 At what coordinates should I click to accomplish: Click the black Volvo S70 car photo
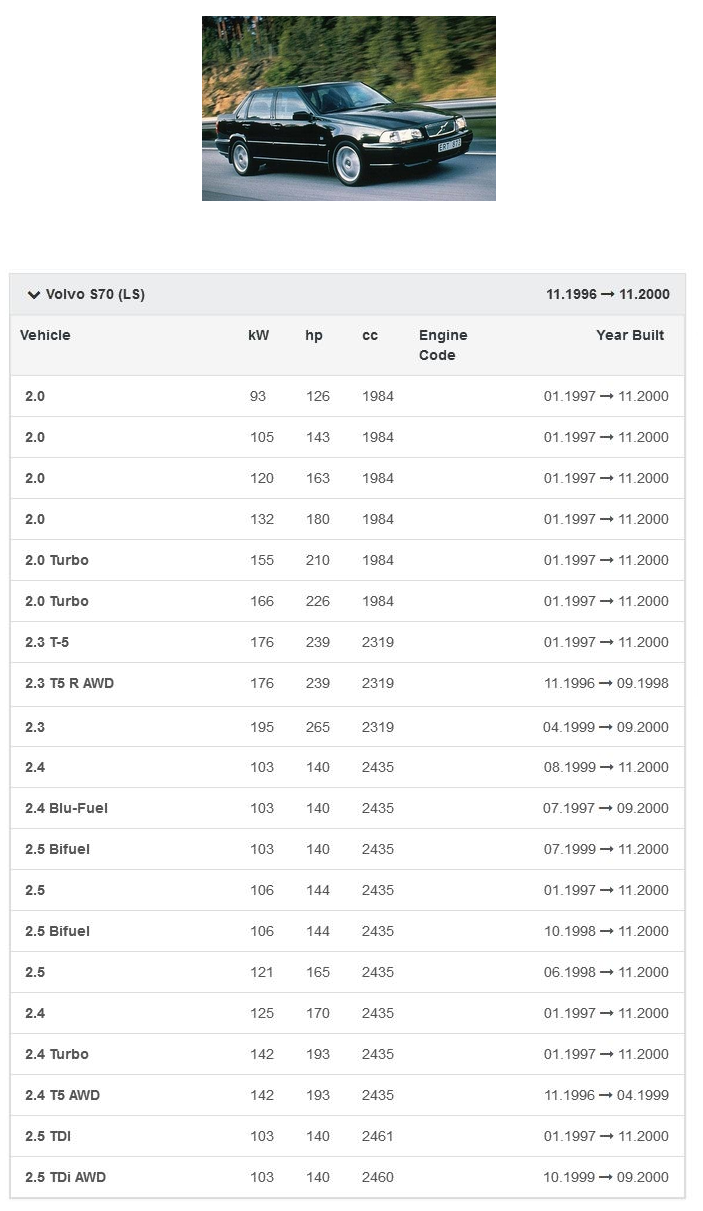348,108
